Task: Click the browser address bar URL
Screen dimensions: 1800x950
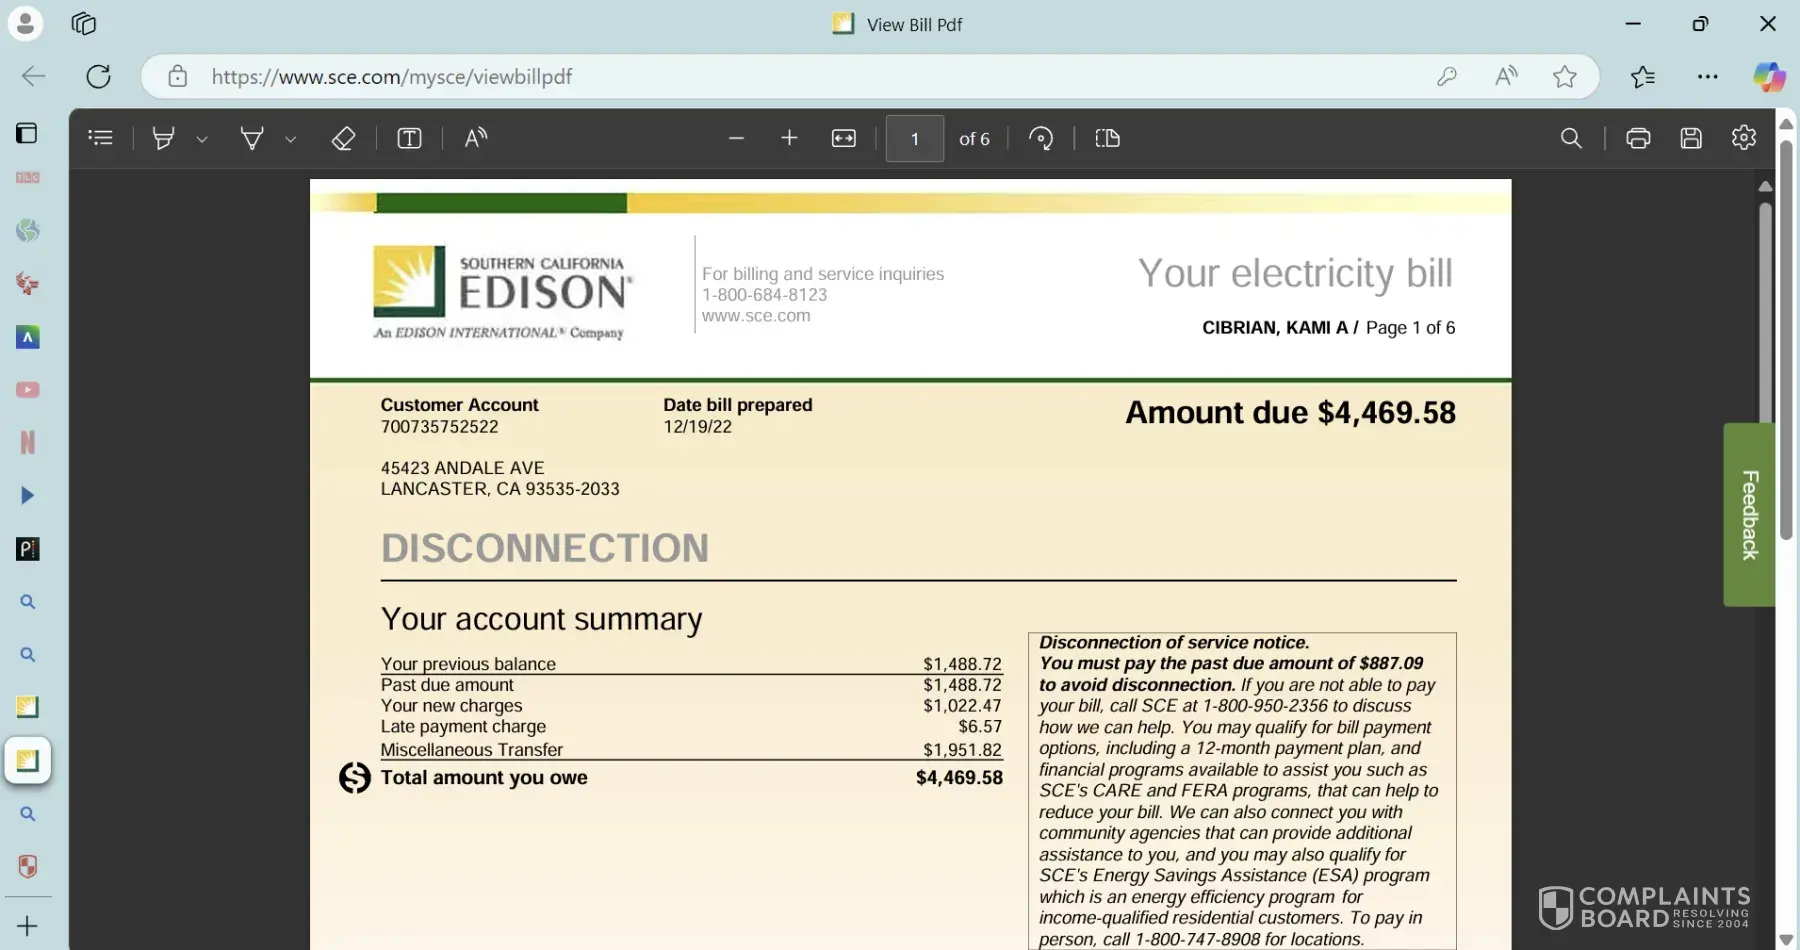Action: (x=392, y=77)
